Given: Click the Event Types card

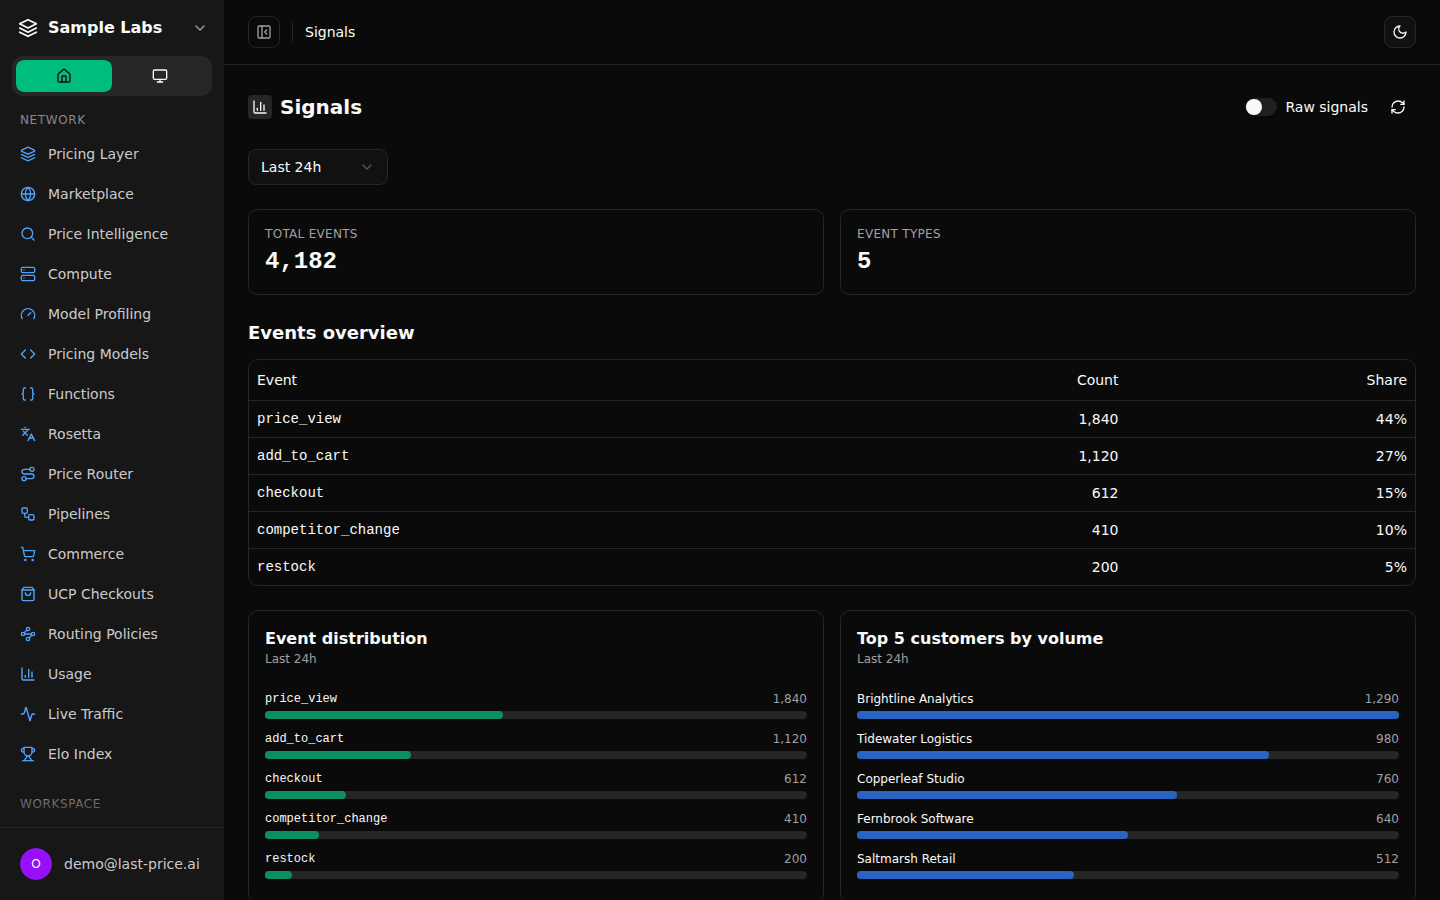Looking at the screenshot, I should pyautogui.click(x=1128, y=252).
